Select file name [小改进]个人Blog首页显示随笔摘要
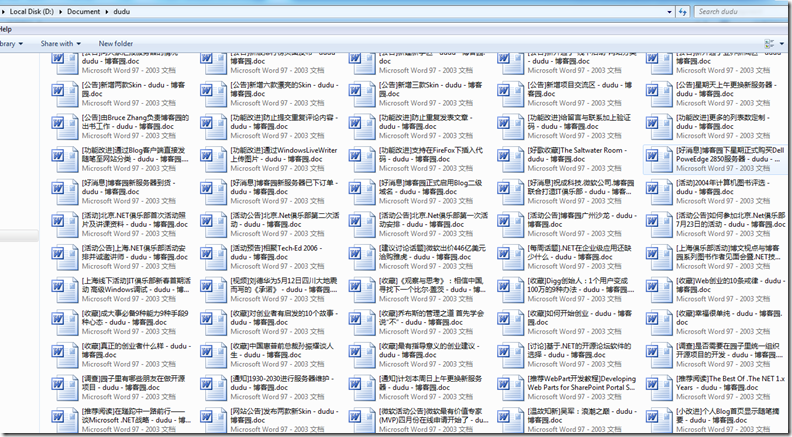This screenshot has height=437, width=792. [x=729, y=416]
